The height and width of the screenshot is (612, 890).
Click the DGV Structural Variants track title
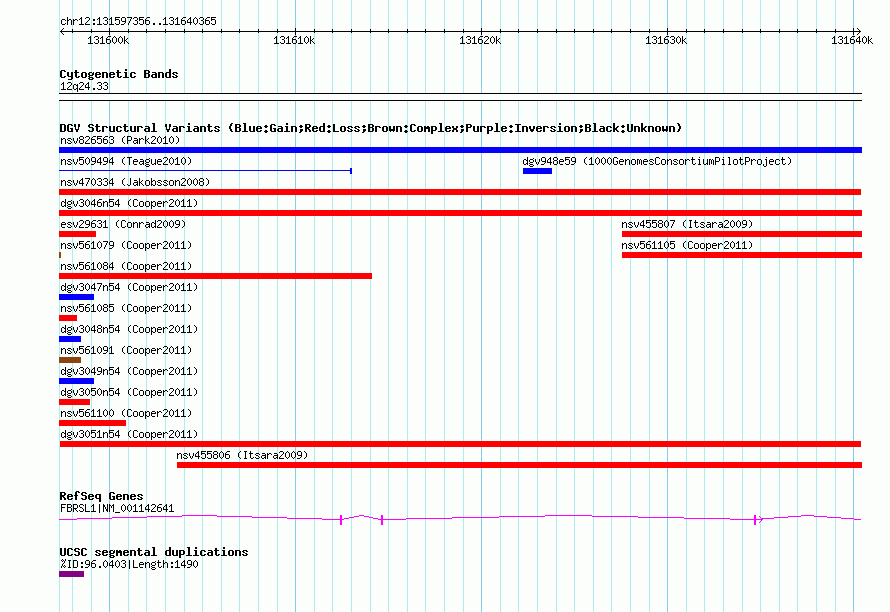tap(371, 128)
